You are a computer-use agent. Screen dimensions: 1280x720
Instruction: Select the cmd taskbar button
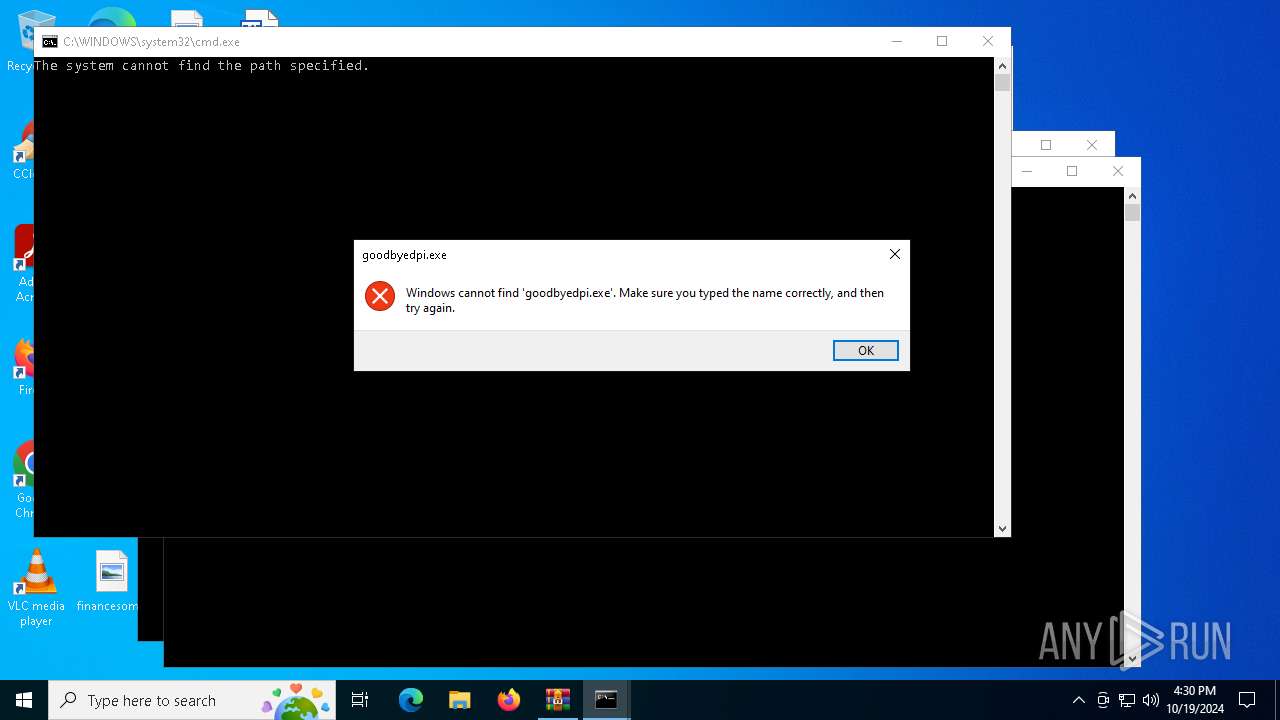(x=606, y=700)
